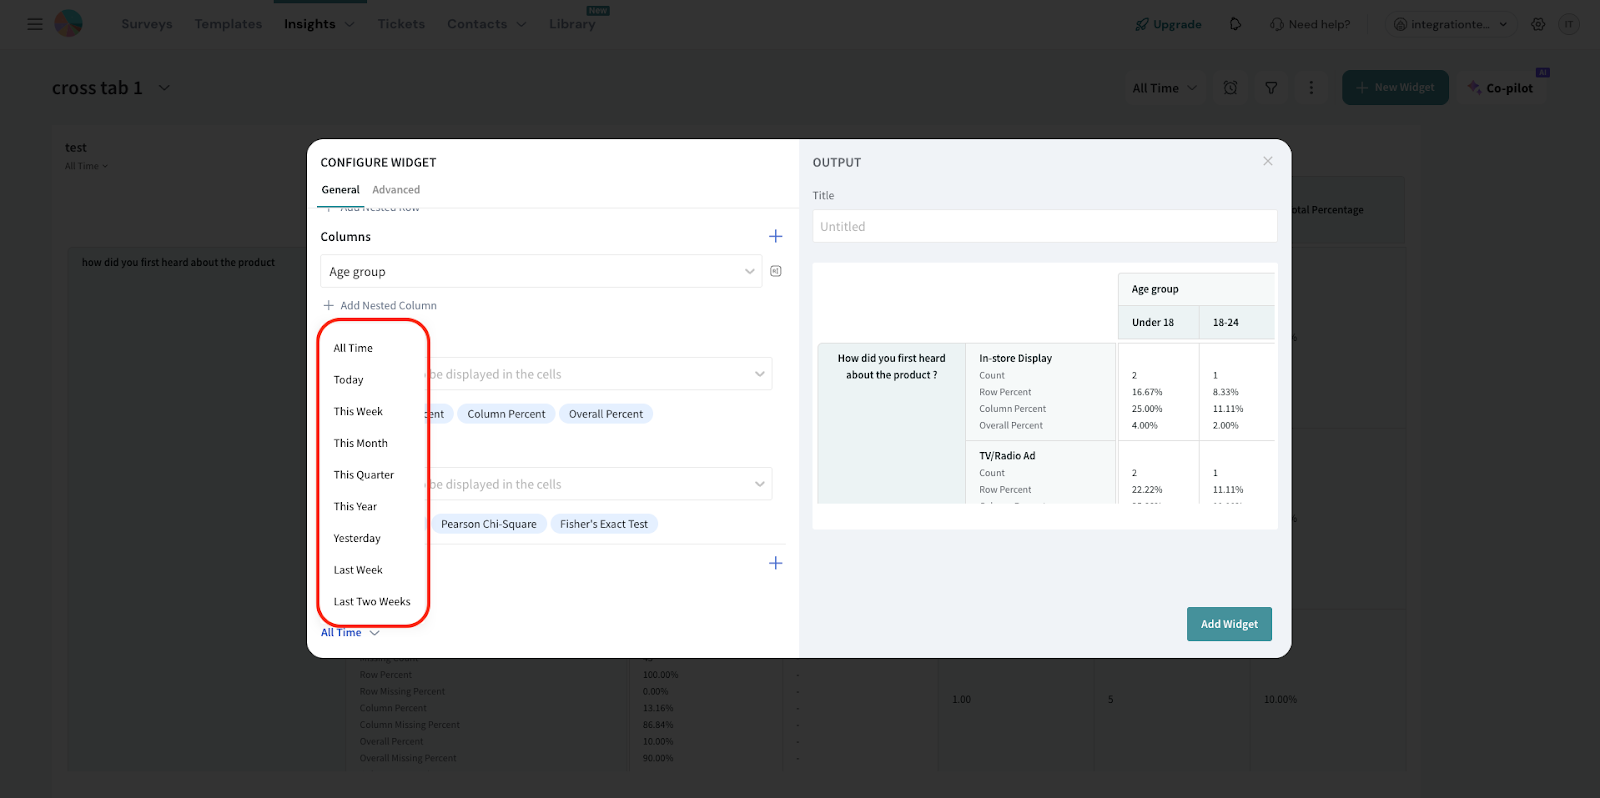Click the plus icon below statistics chips

click(775, 563)
